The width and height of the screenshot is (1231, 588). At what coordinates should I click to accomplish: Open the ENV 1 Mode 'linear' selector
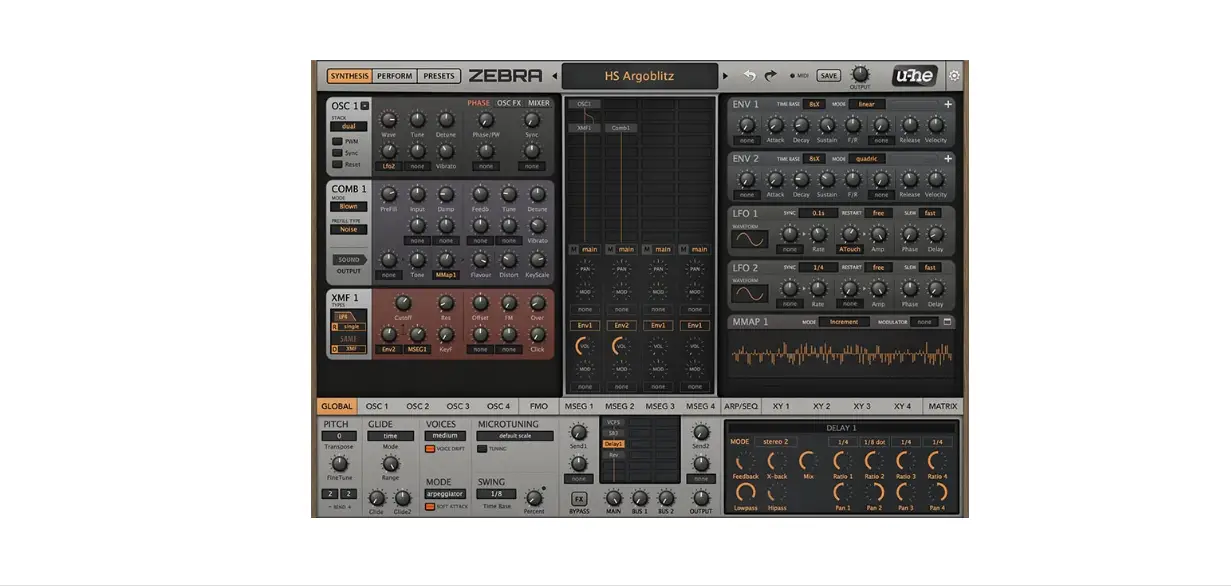coord(866,104)
